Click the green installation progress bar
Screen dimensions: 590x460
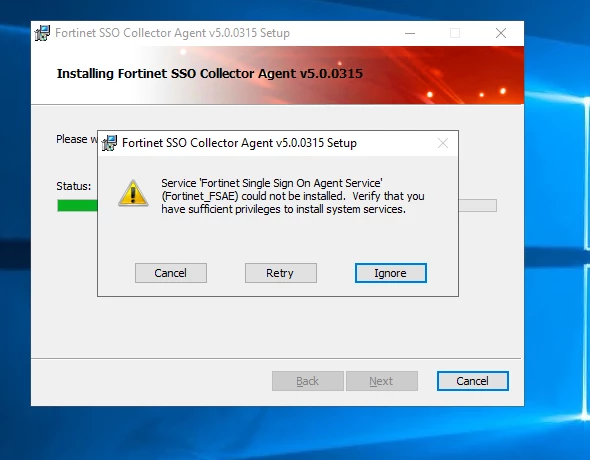(78, 205)
